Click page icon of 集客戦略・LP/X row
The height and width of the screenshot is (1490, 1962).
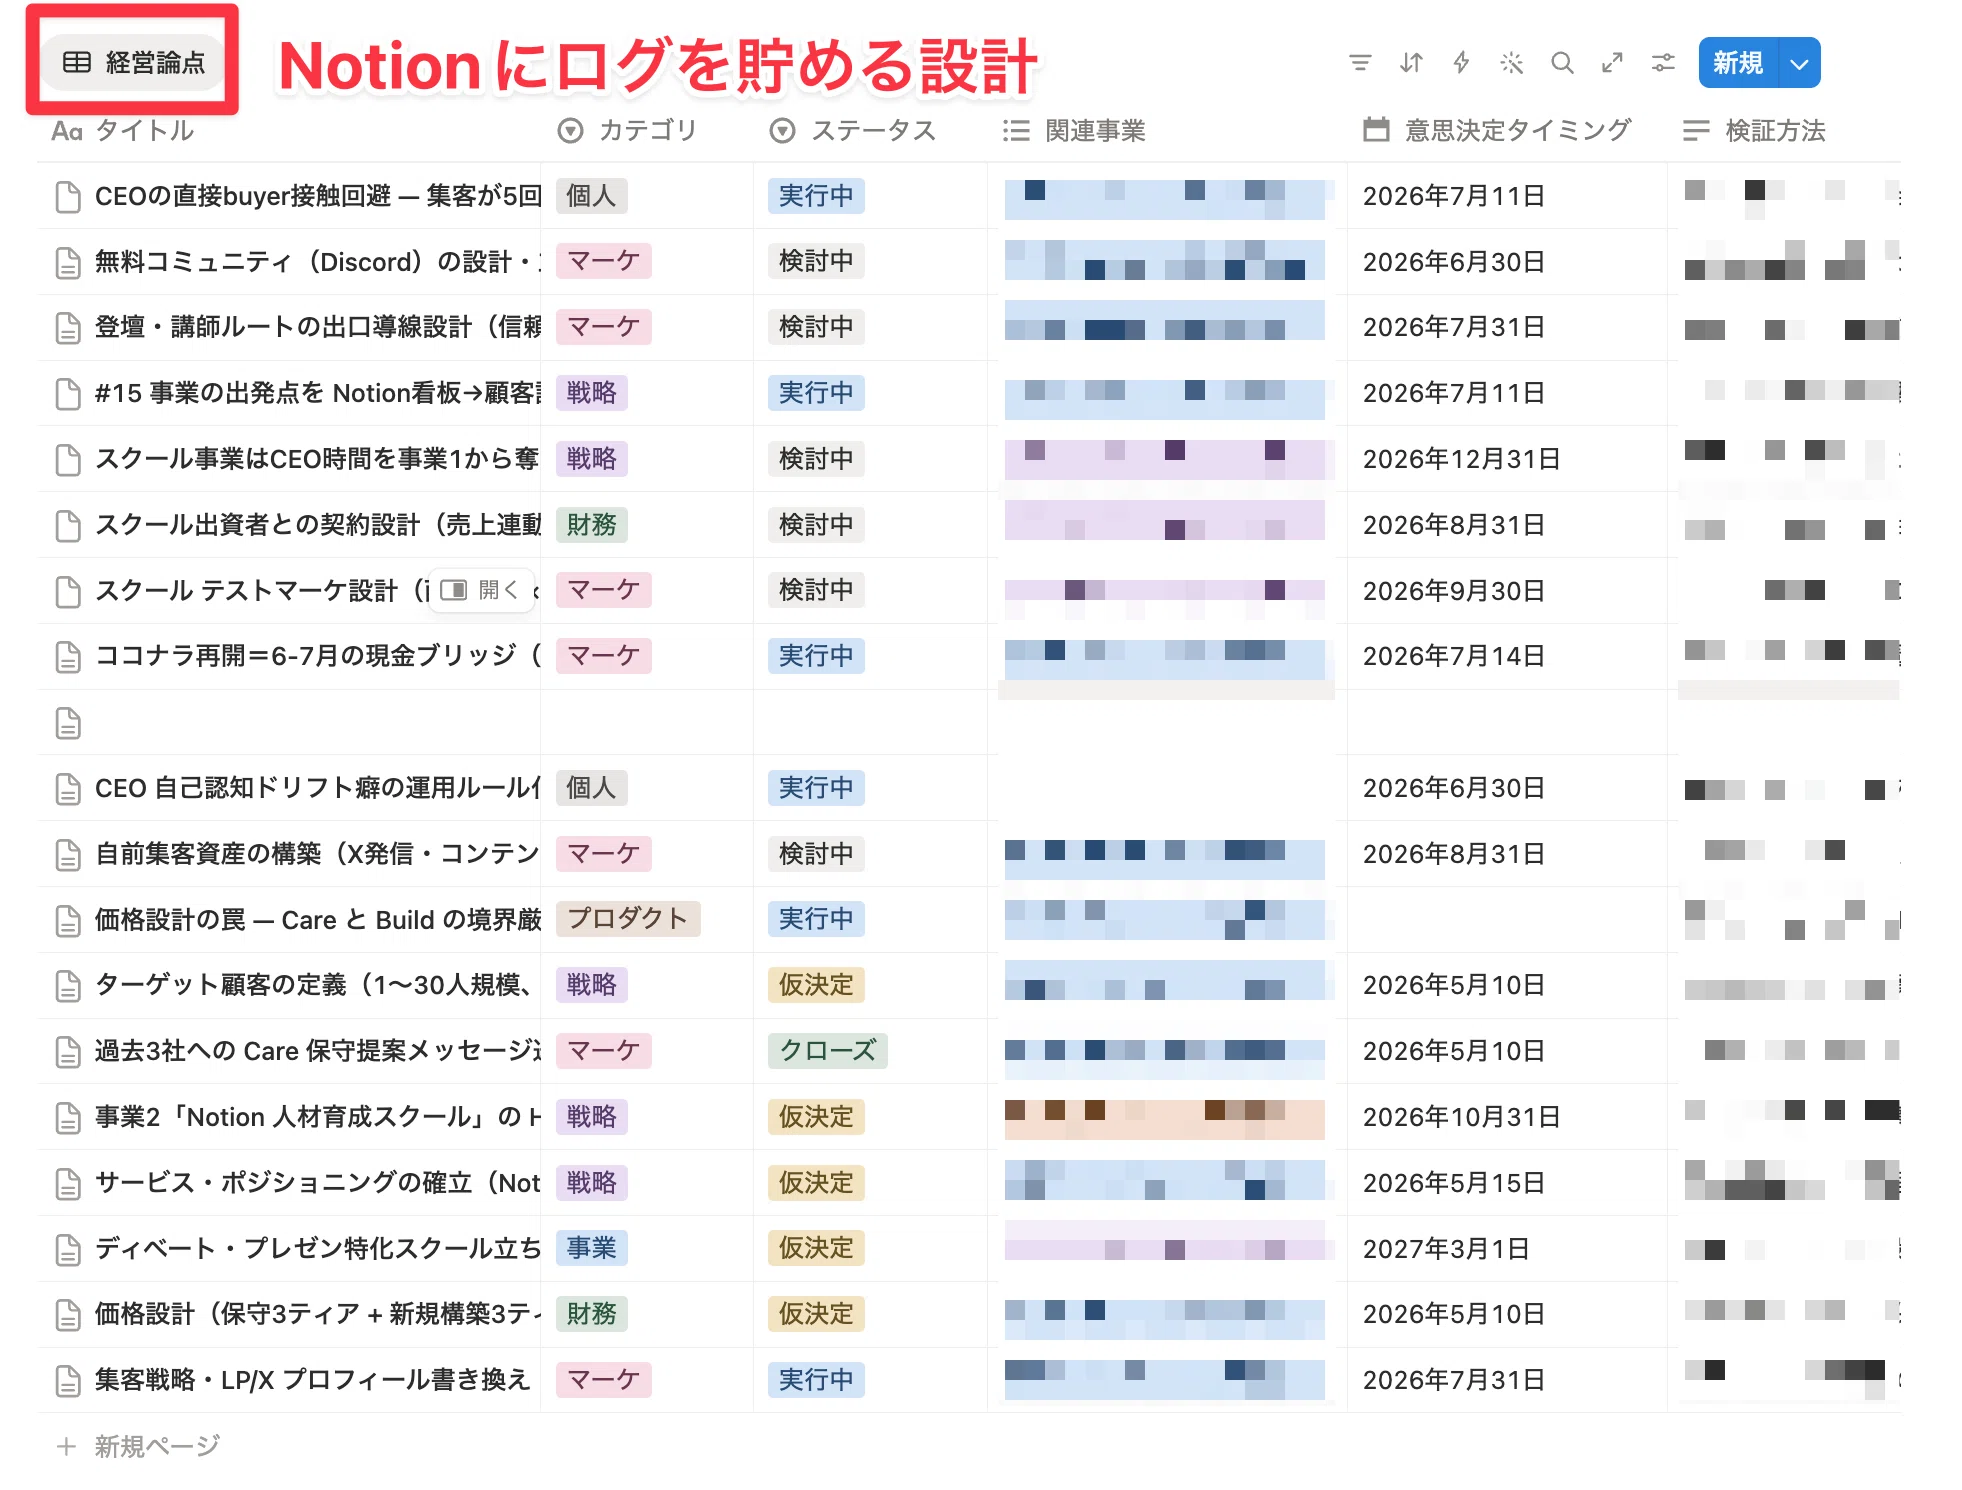(68, 1381)
